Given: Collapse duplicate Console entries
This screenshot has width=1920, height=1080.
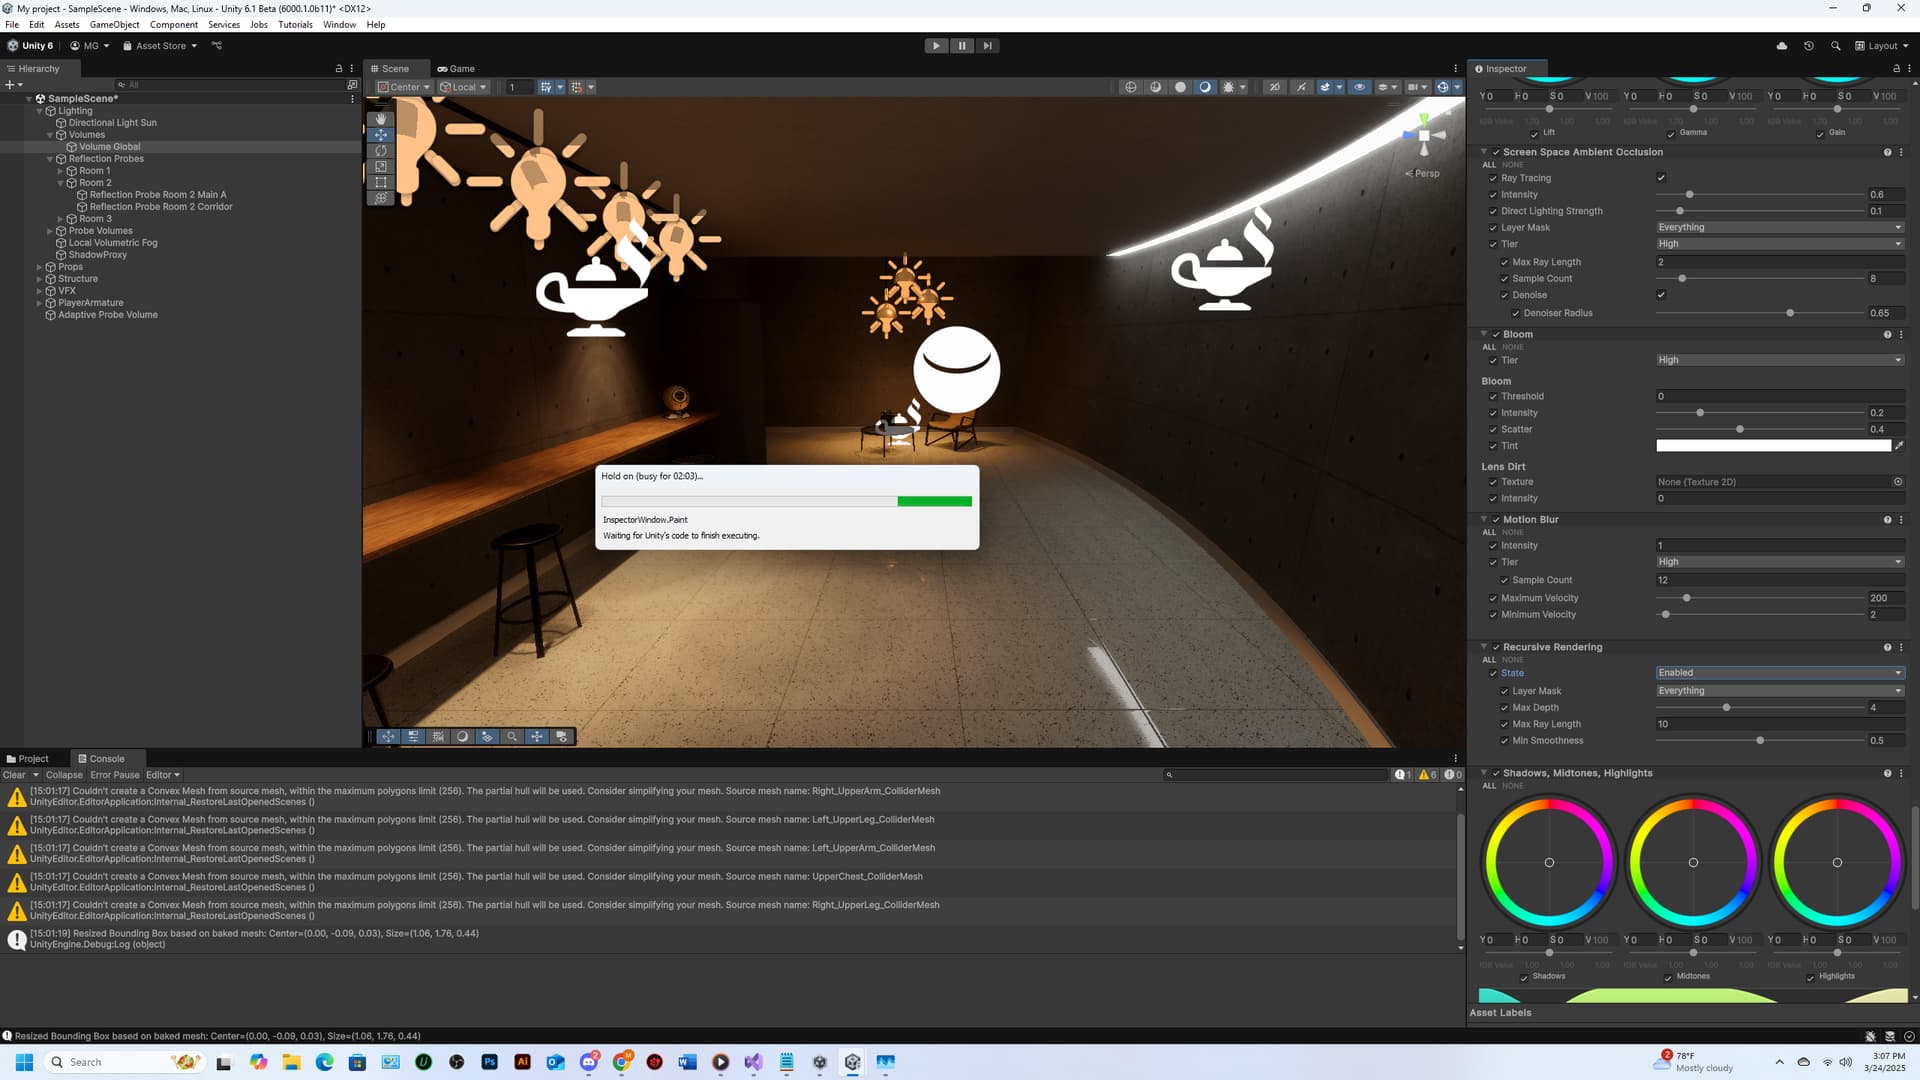Looking at the screenshot, I should (x=64, y=775).
